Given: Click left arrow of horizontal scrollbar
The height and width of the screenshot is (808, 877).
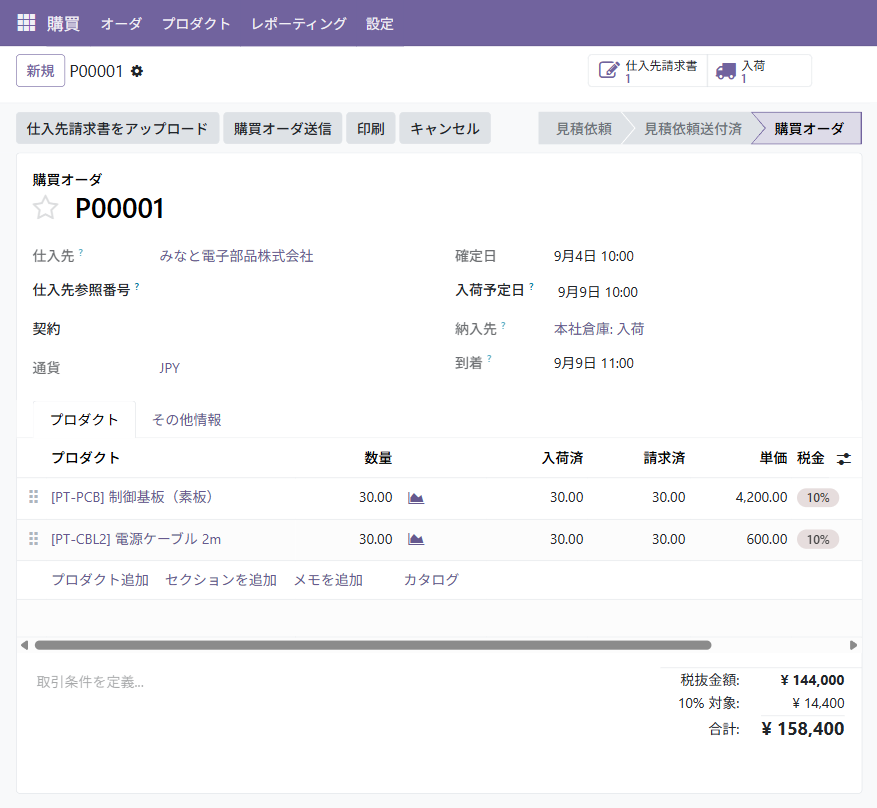Looking at the screenshot, I should coord(24,645).
